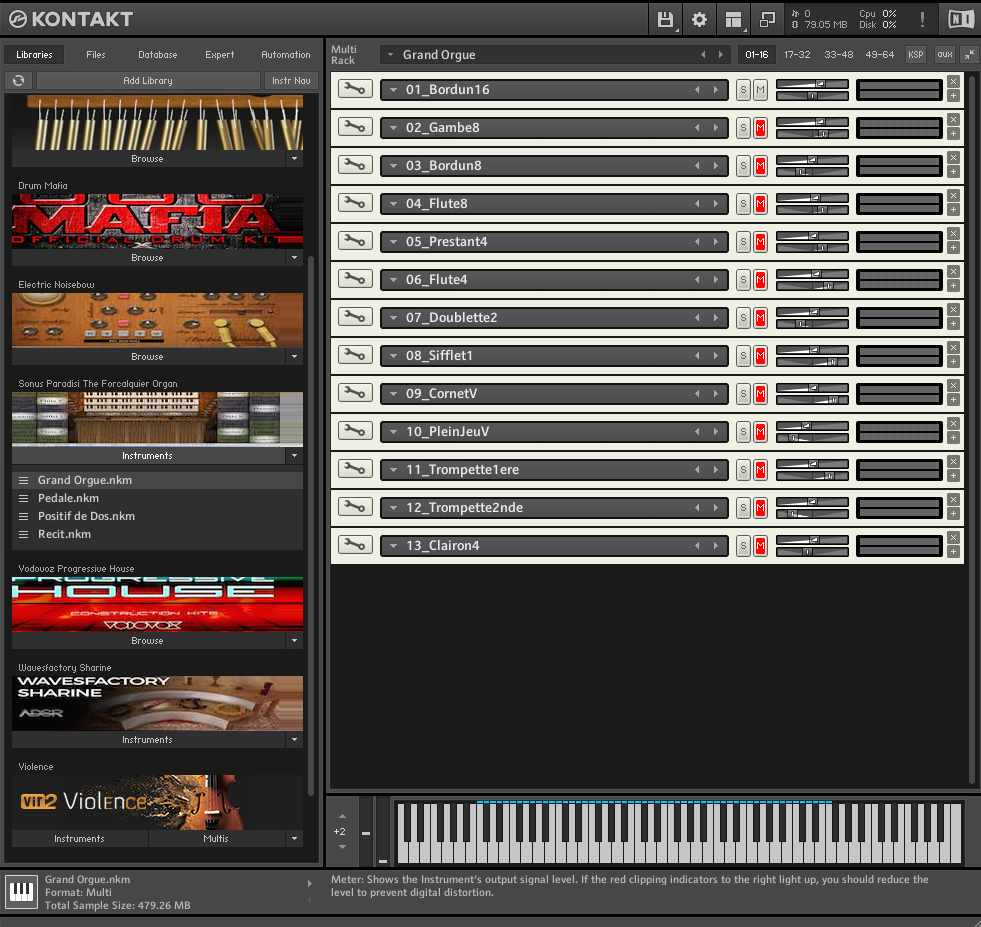Image resolution: width=981 pixels, height=927 pixels.
Task: Solo the 09_CornetV instrument
Action: coord(743,393)
